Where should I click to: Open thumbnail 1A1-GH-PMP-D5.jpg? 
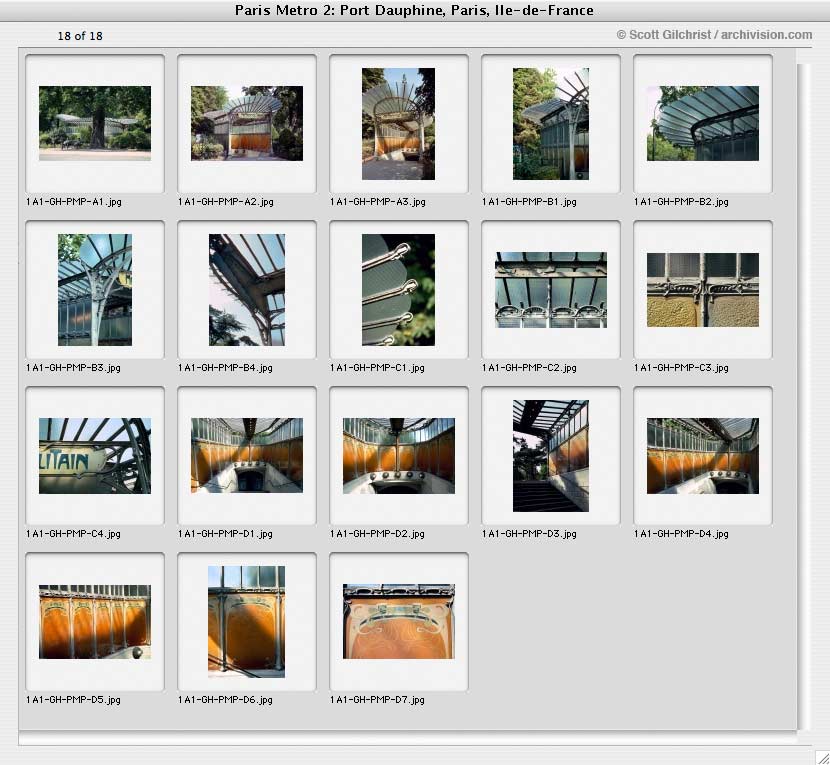click(x=95, y=622)
